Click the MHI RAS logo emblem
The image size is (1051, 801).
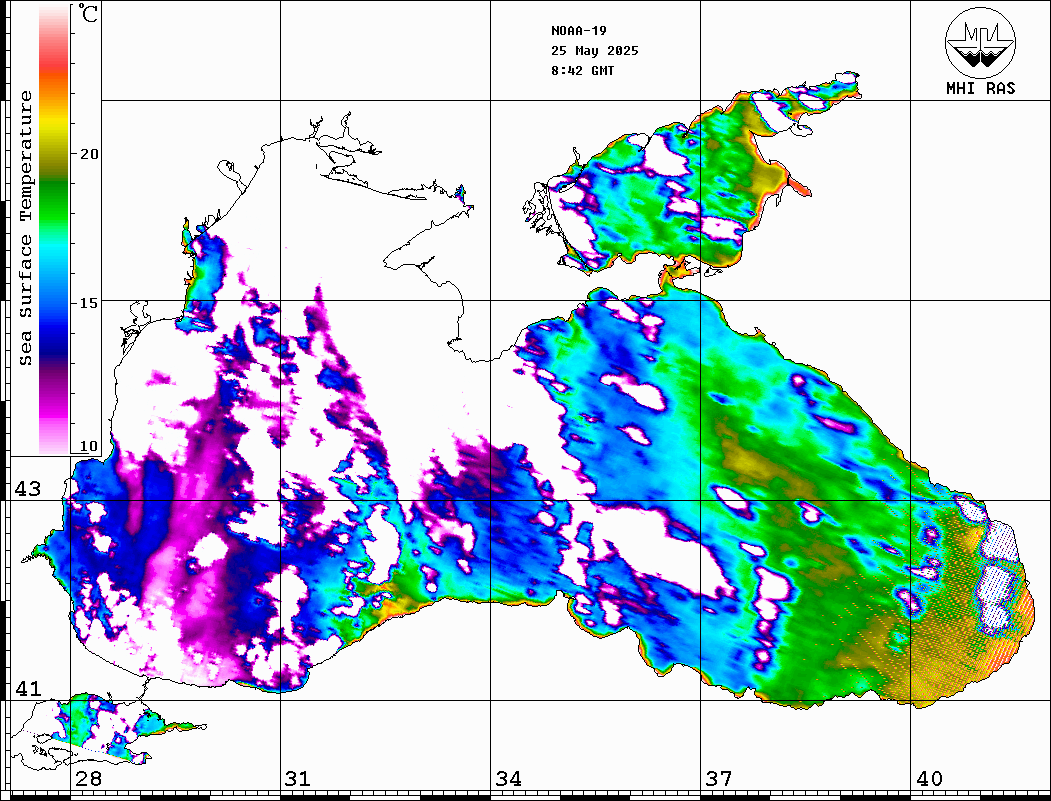[x=980, y=42]
